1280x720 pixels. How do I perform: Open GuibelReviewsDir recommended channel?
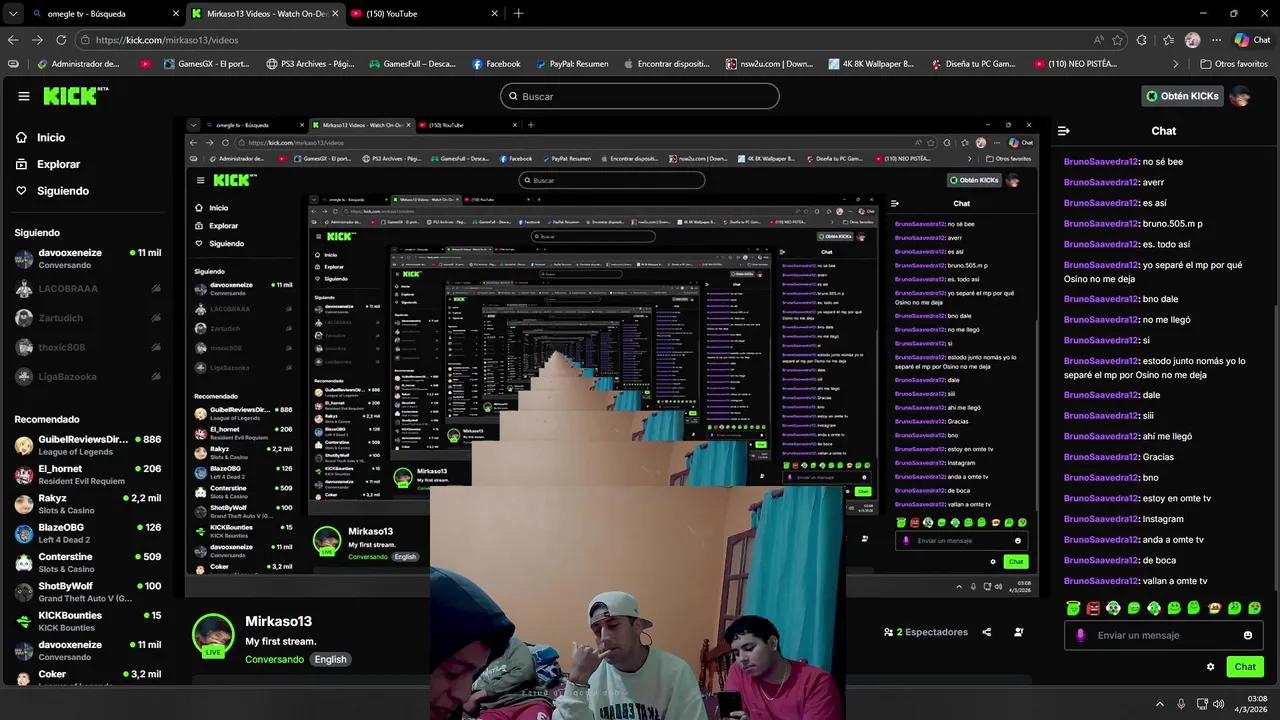click(88, 445)
